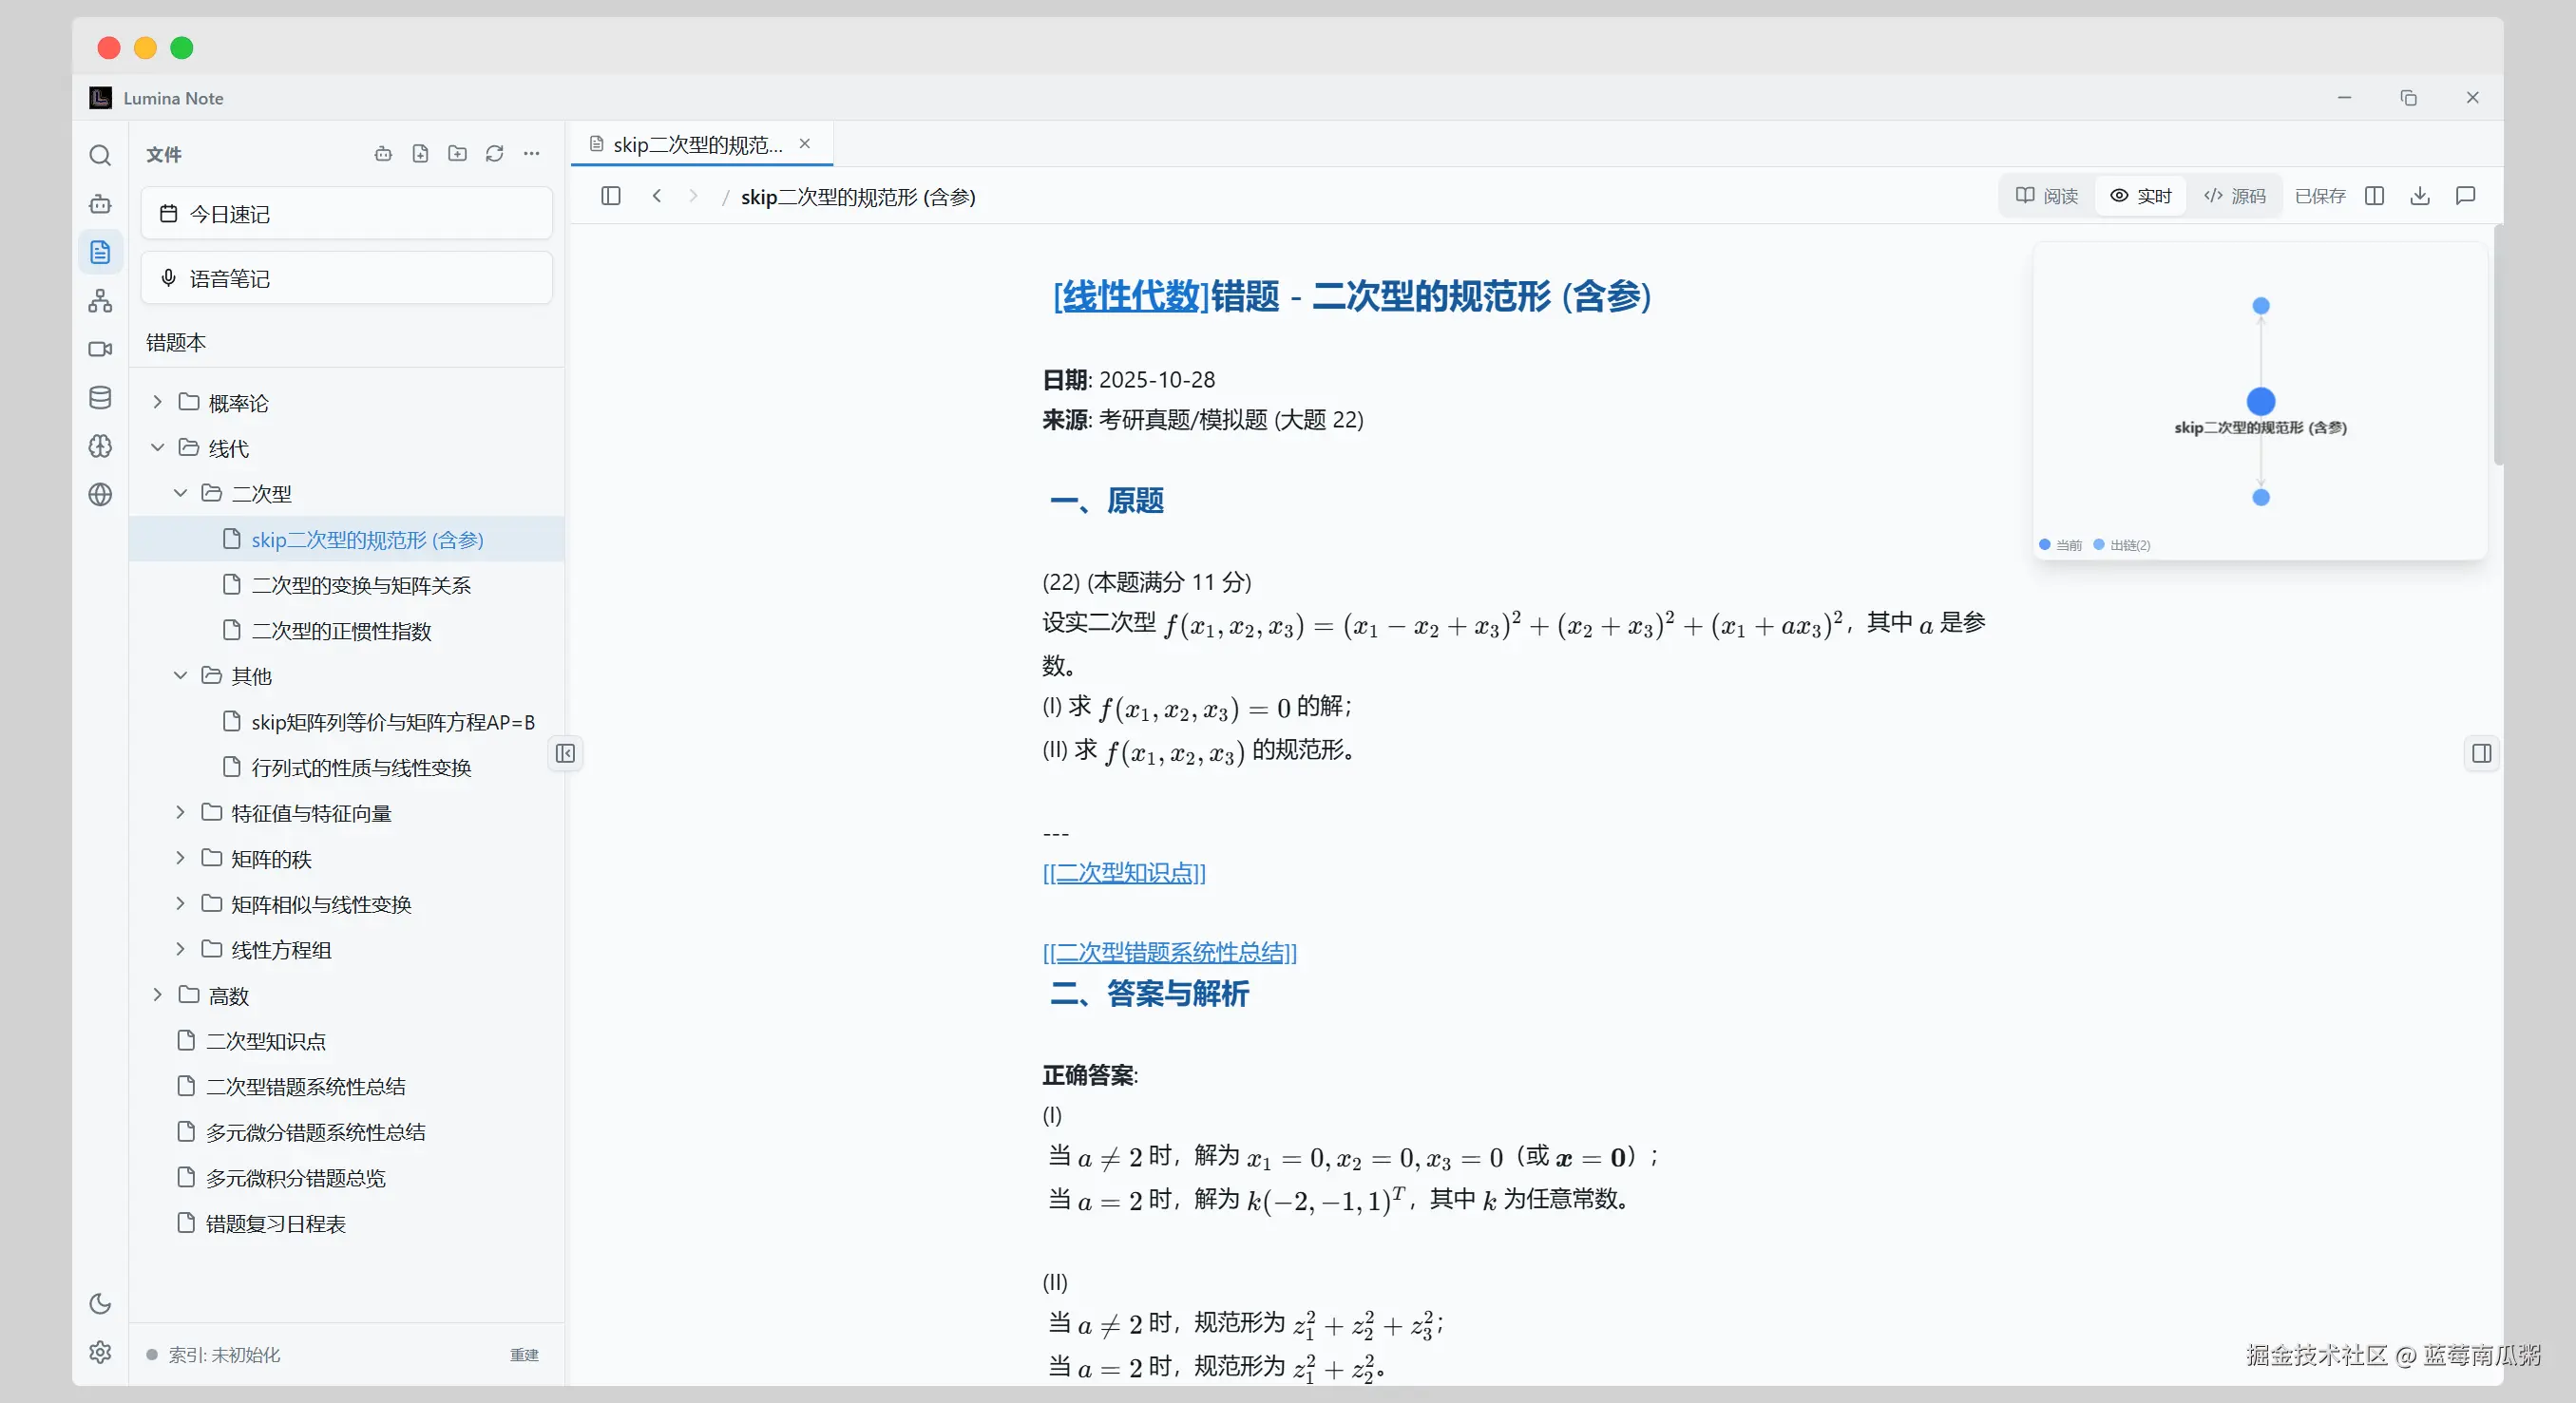Switch to 源码 source mode
Viewport: 2576px width, 1403px height.
(x=2235, y=196)
